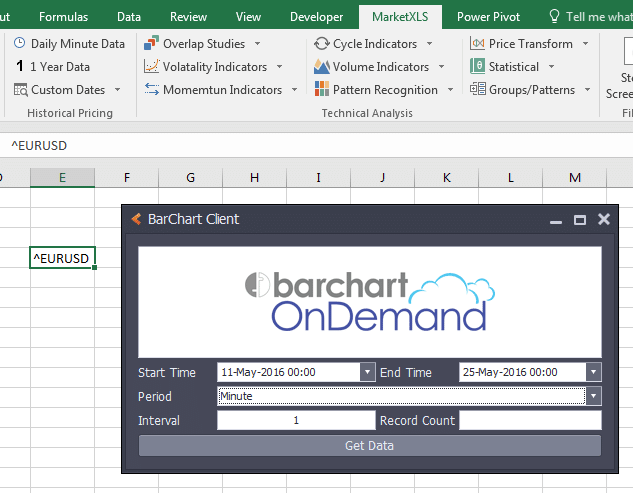Open the Period dropdown arrow
The width and height of the screenshot is (633, 493).
pos(593,396)
